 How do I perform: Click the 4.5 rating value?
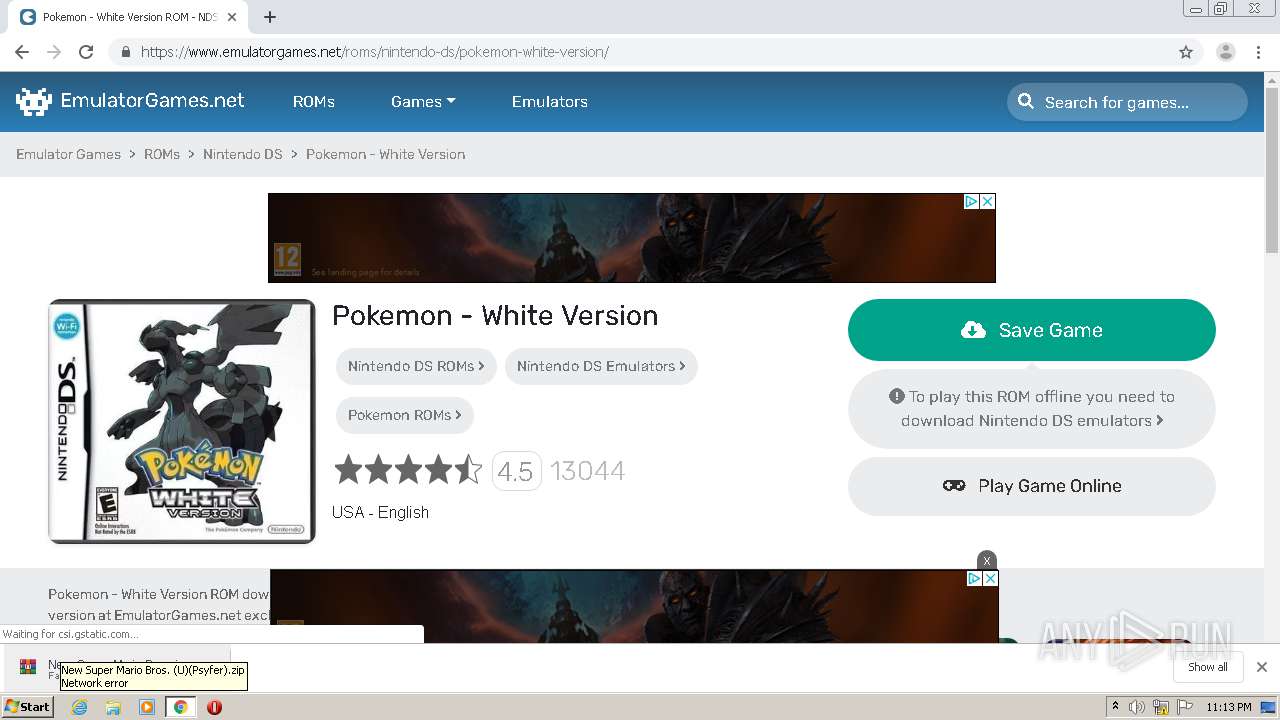click(516, 471)
